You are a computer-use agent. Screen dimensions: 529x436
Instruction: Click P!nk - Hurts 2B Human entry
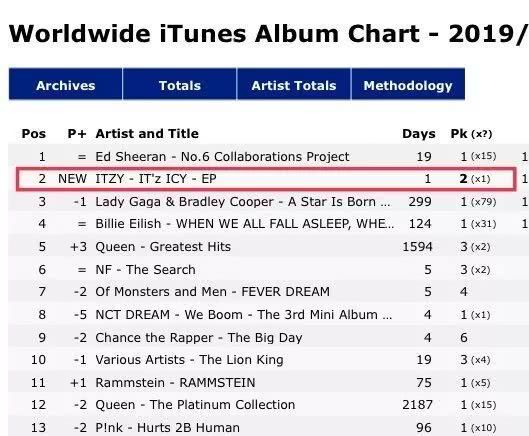pyautogui.click(x=168, y=428)
